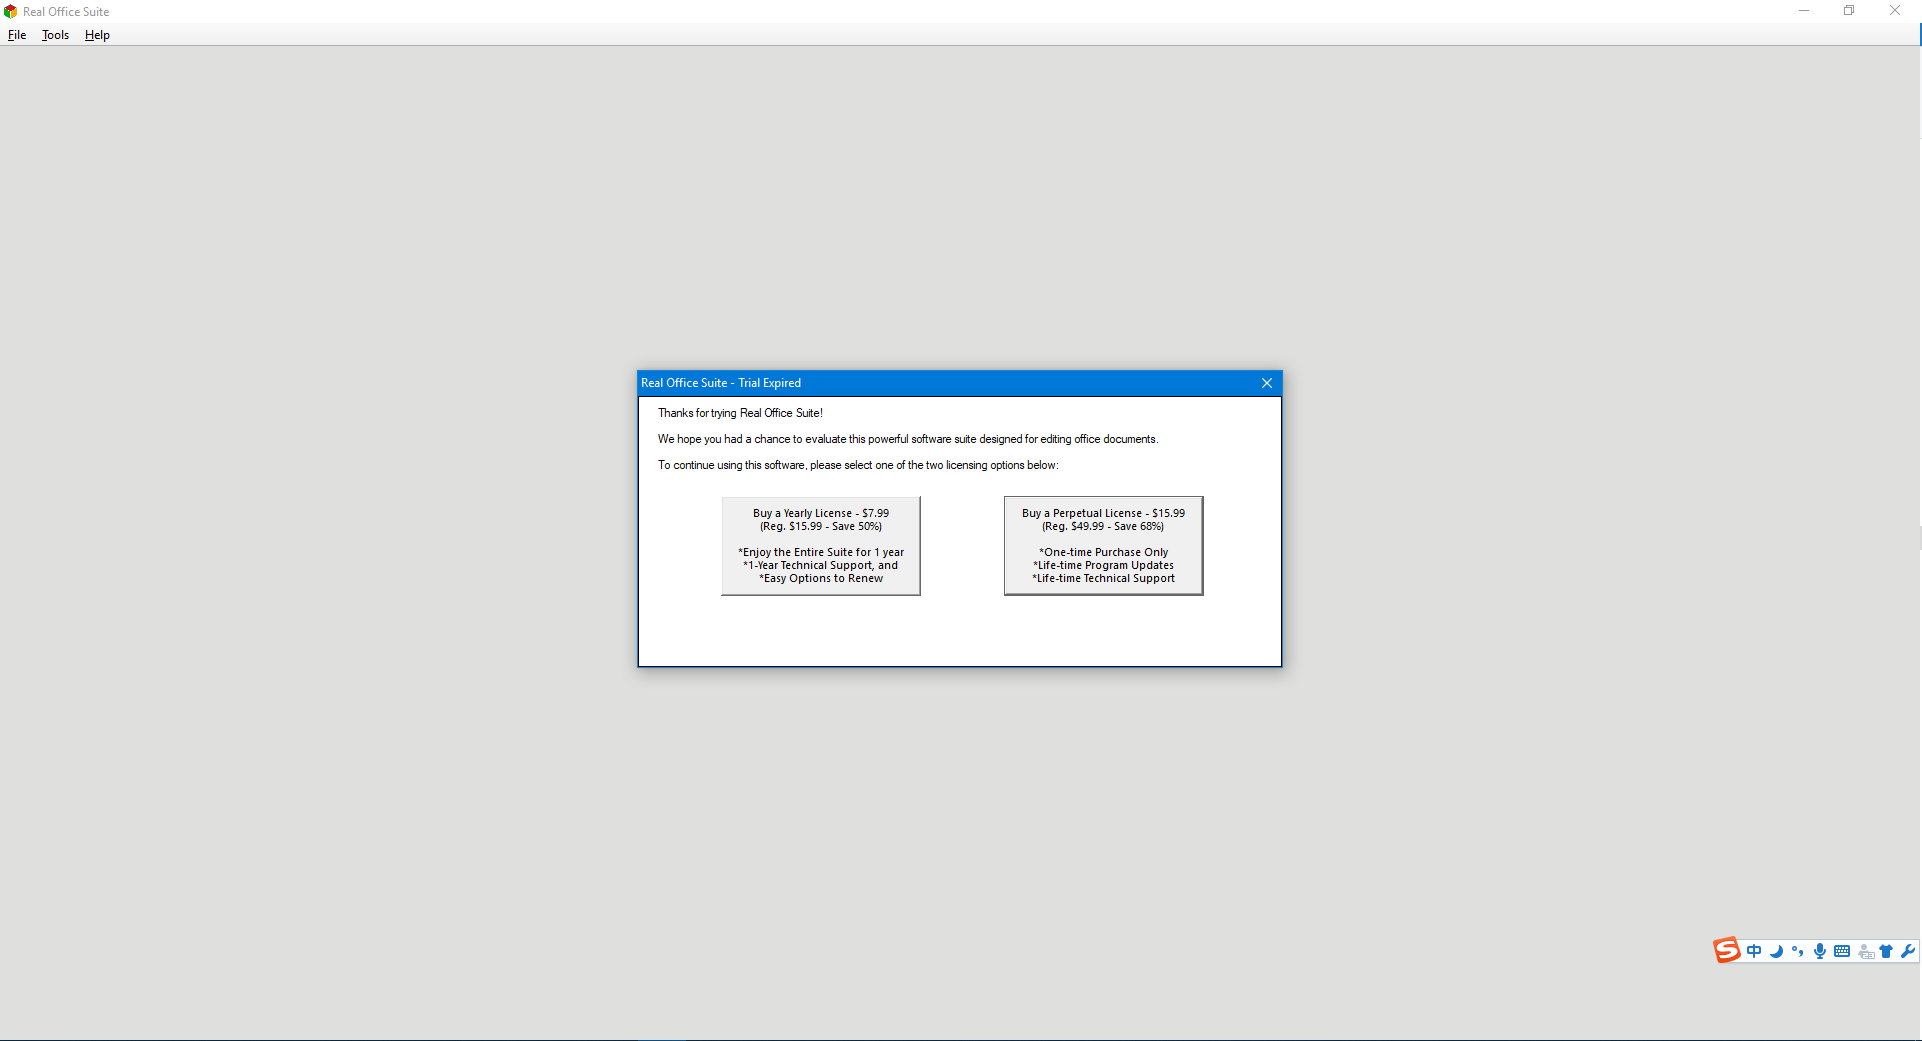Image resolution: width=1922 pixels, height=1041 pixels.
Task: Start voice input with the microphone icon
Action: pyautogui.click(x=1820, y=952)
